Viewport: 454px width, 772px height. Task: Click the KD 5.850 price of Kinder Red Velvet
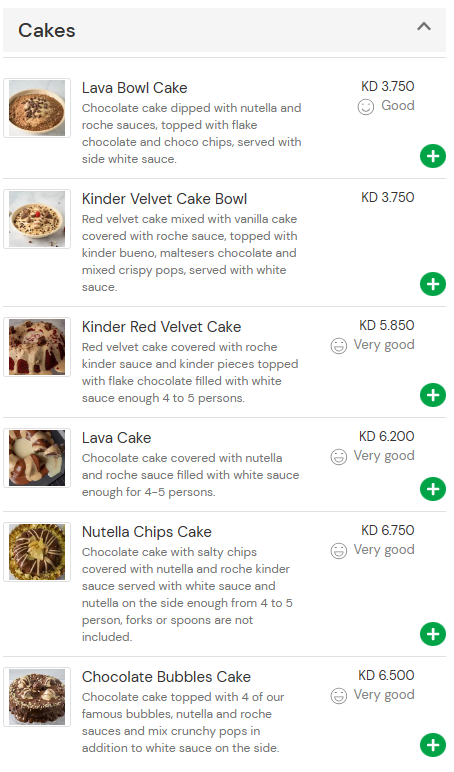387,325
